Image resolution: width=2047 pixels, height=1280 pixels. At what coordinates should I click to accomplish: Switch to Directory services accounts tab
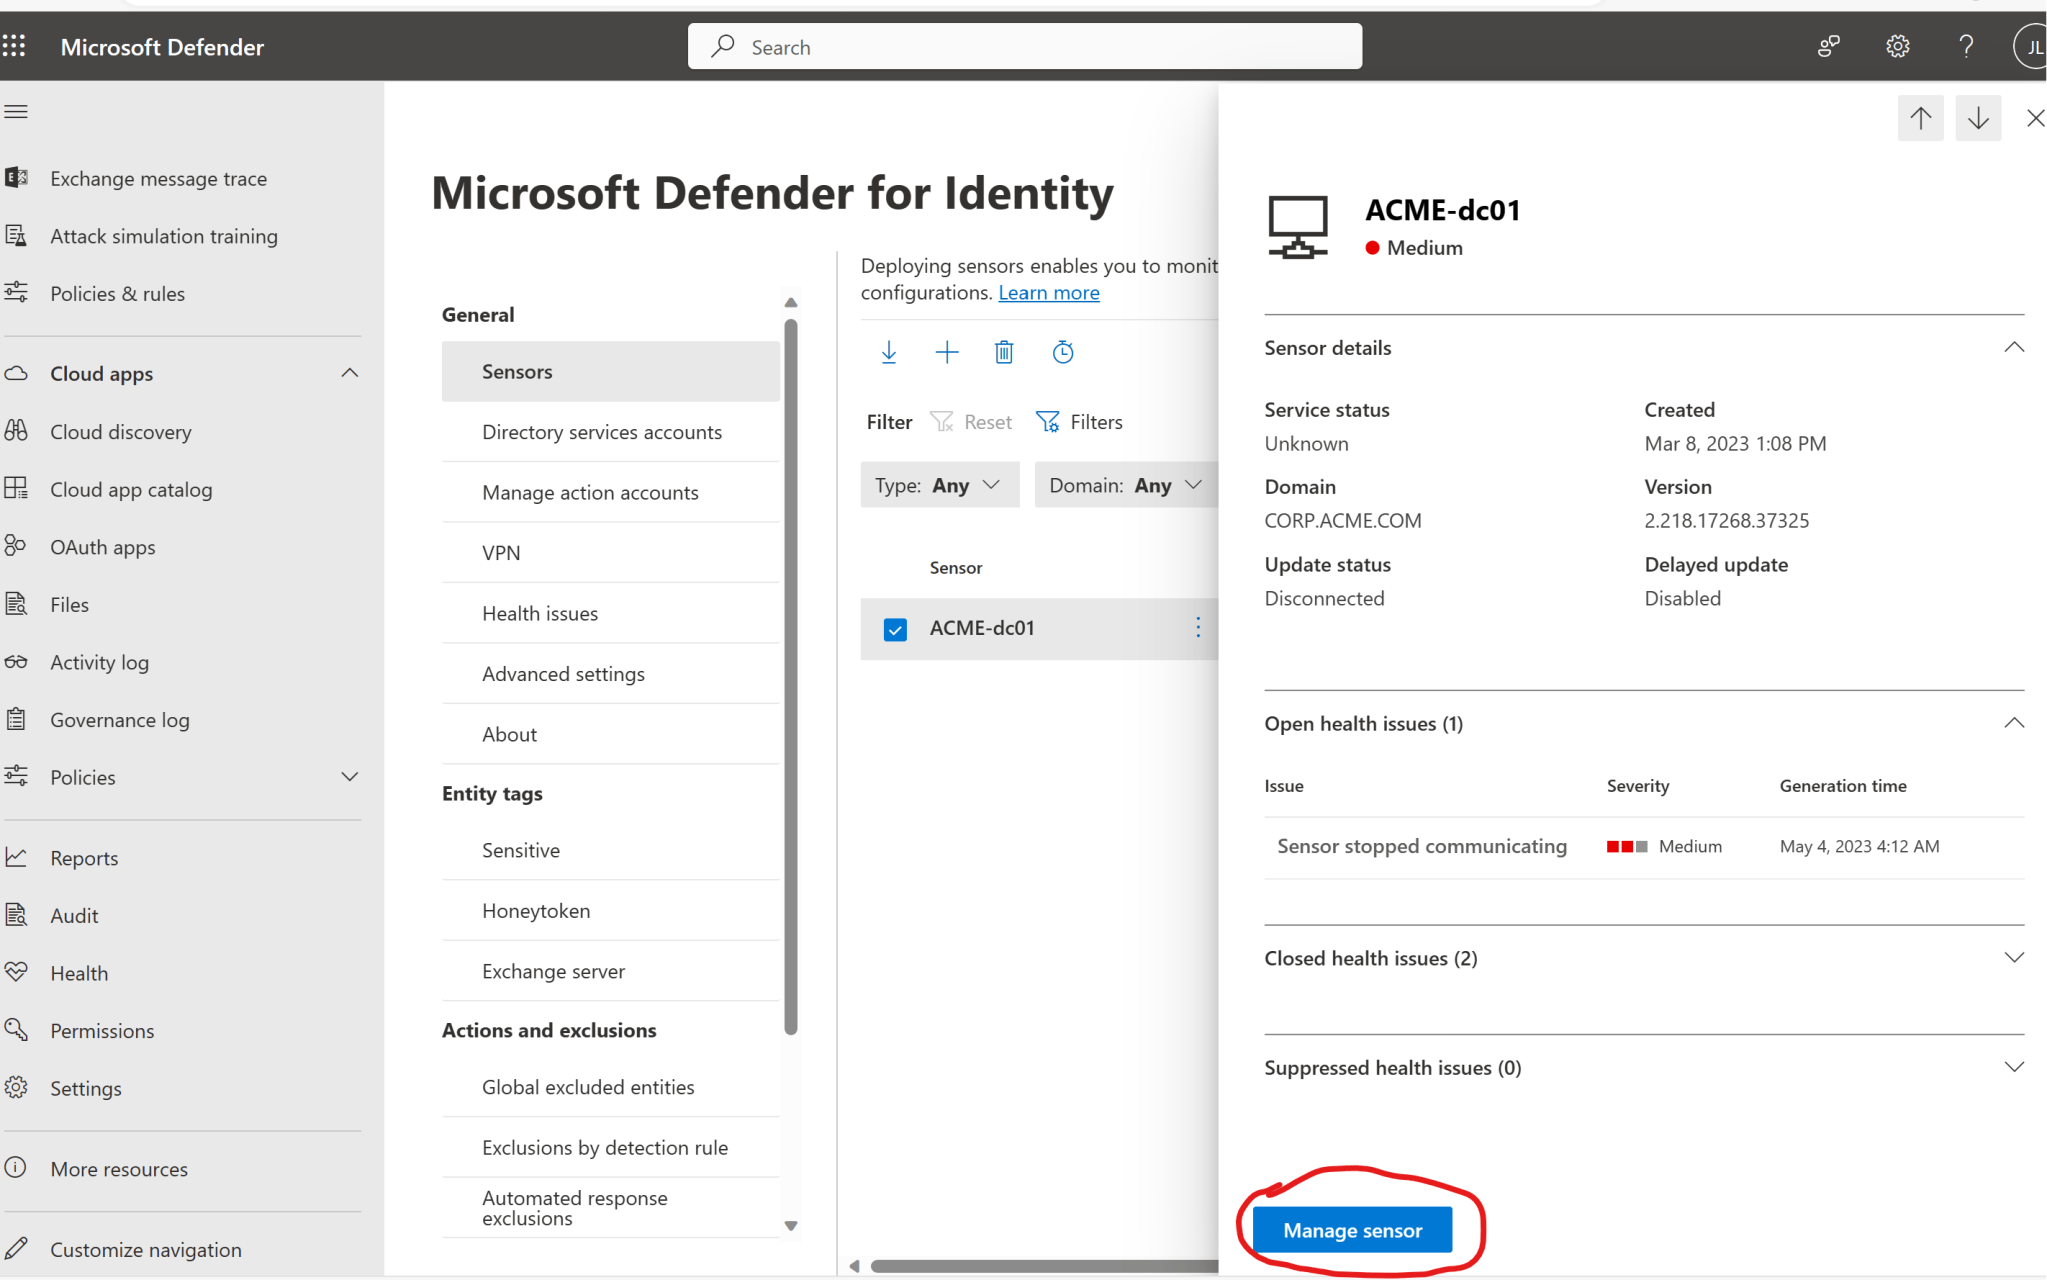pos(601,431)
